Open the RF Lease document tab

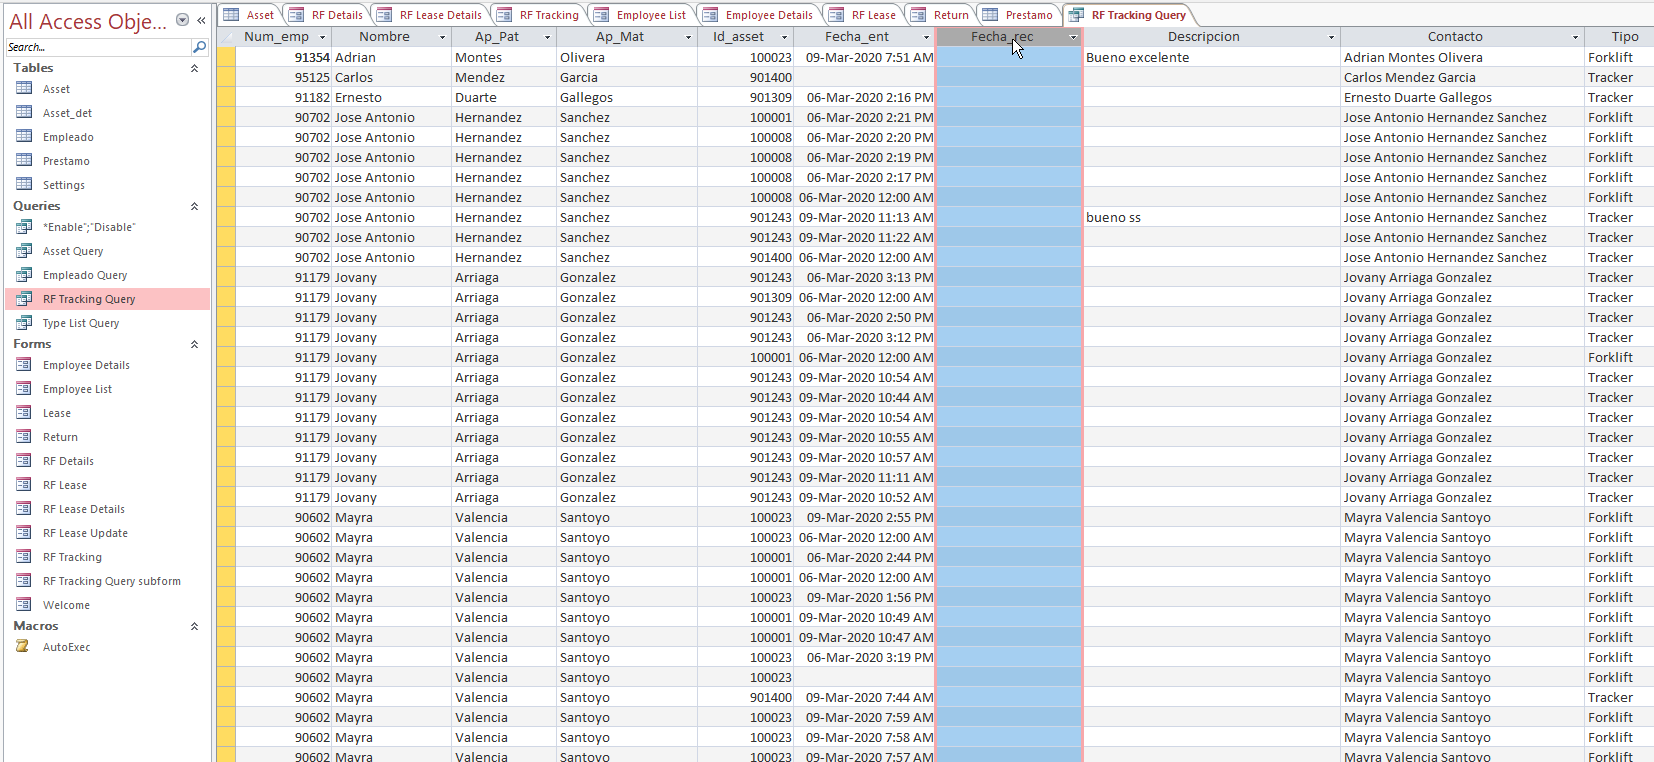[x=864, y=15]
